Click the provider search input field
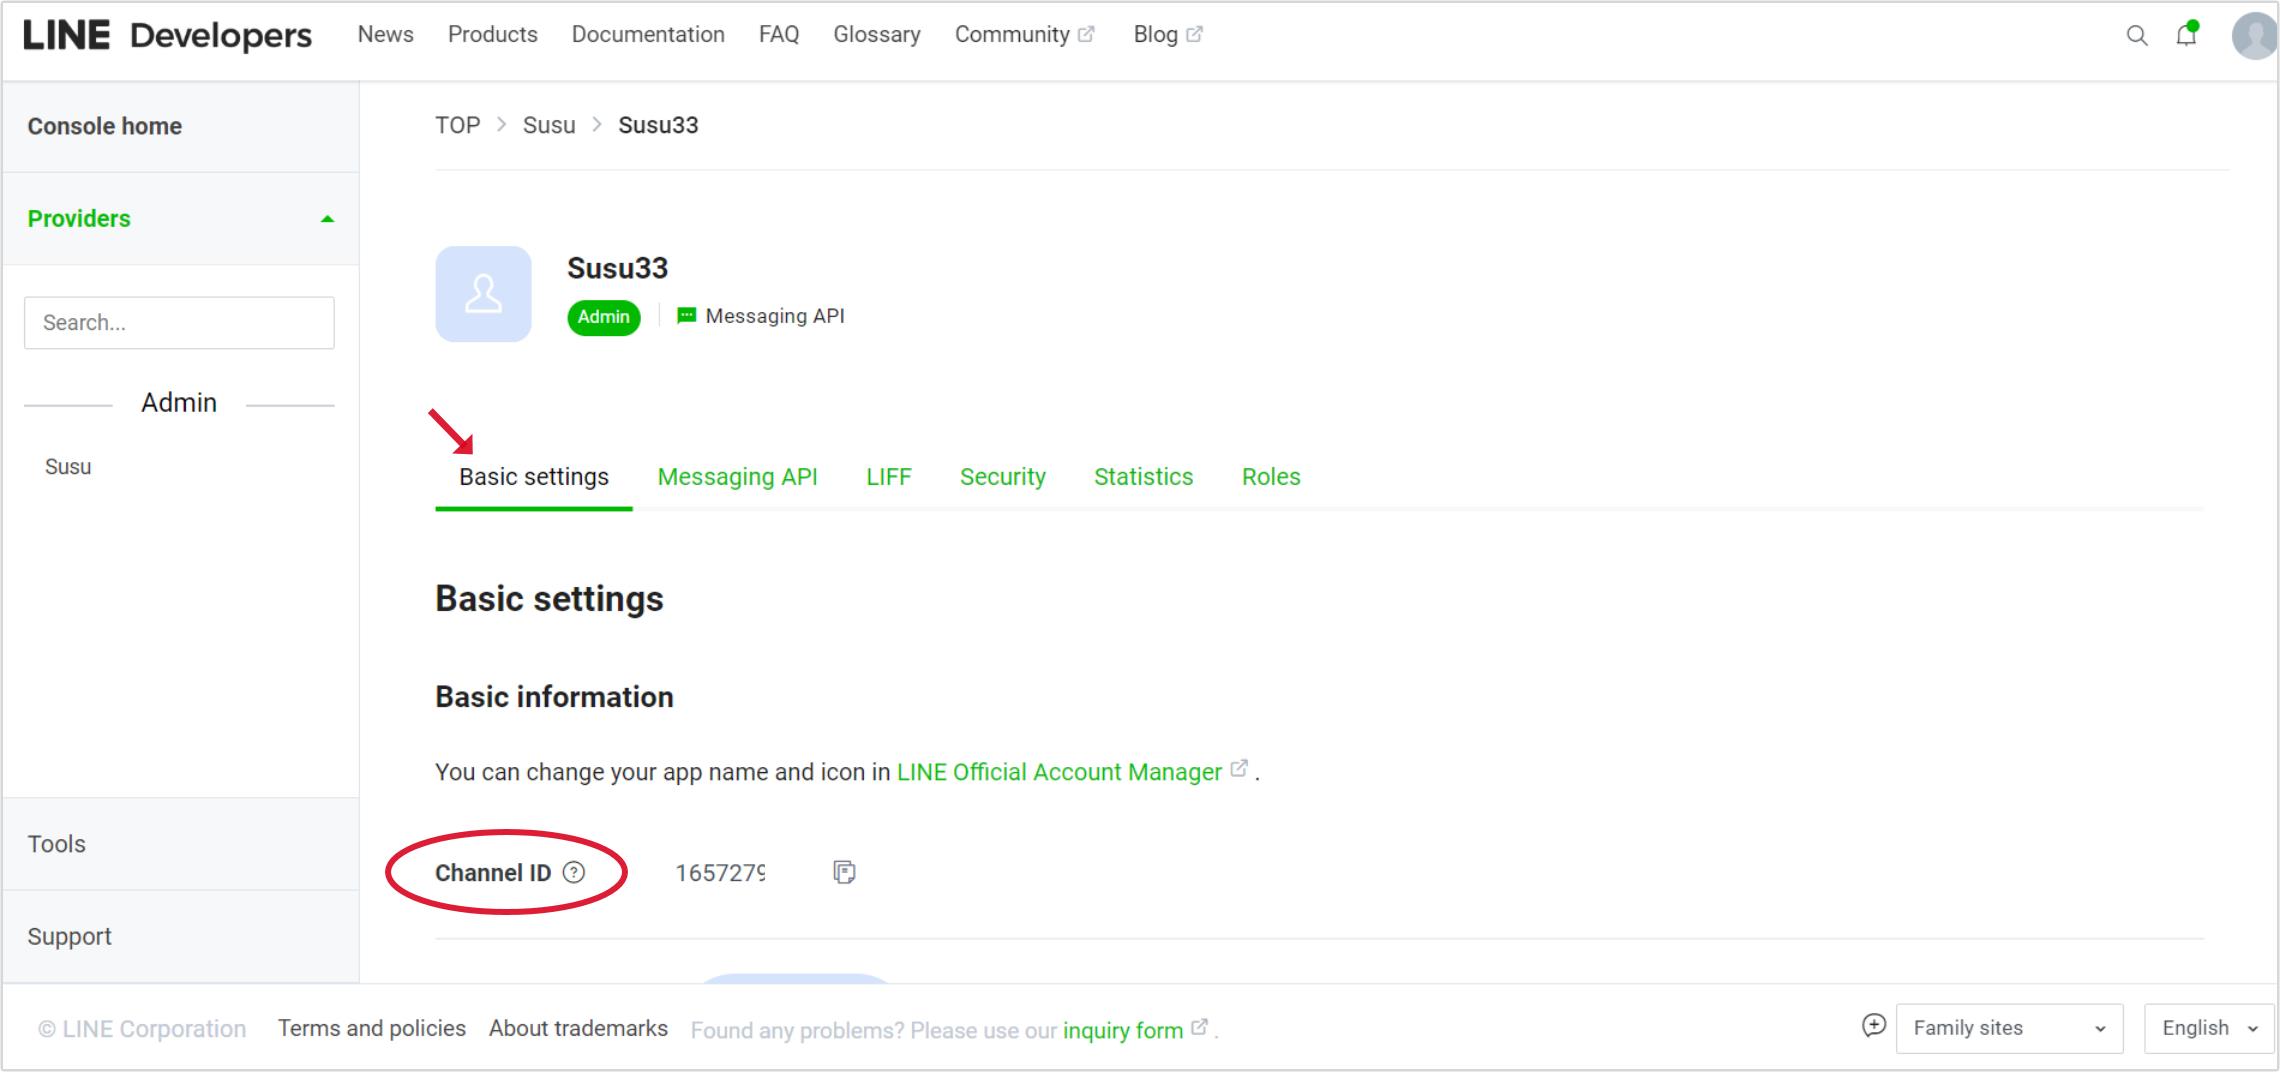The width and height of the screenshot is (2280, 1072). coord(179,323)
